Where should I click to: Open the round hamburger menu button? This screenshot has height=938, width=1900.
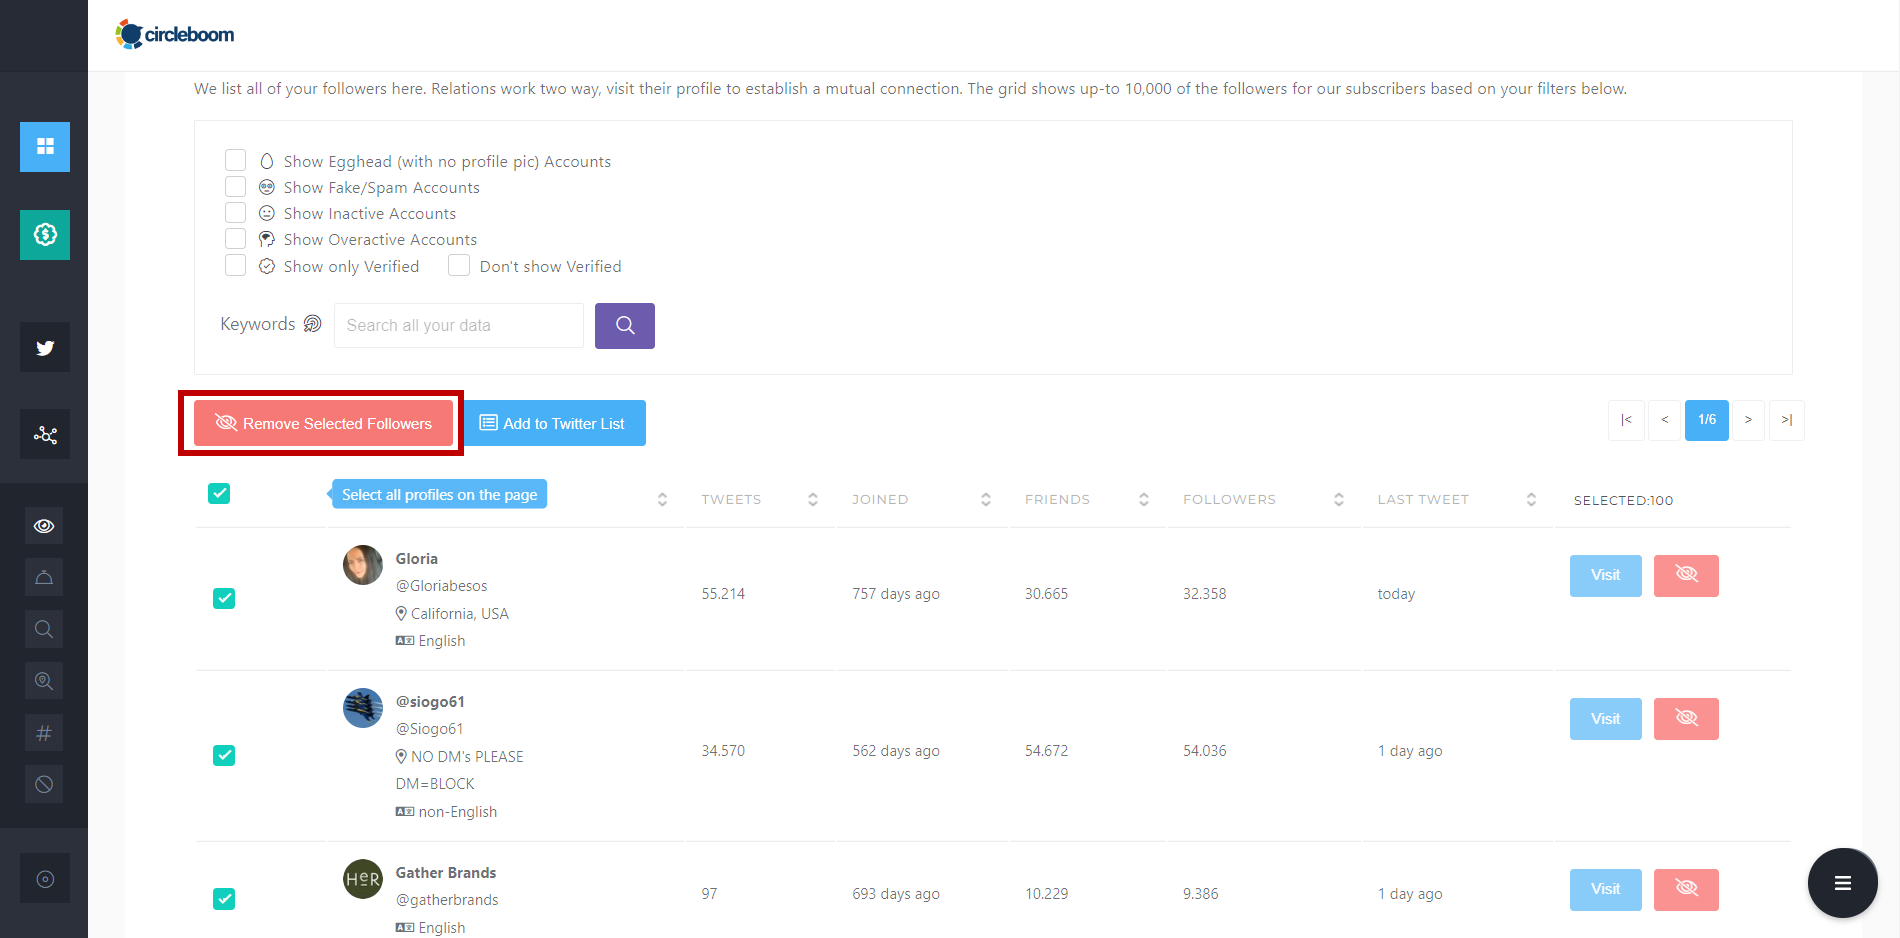(x=1842, y=883)
